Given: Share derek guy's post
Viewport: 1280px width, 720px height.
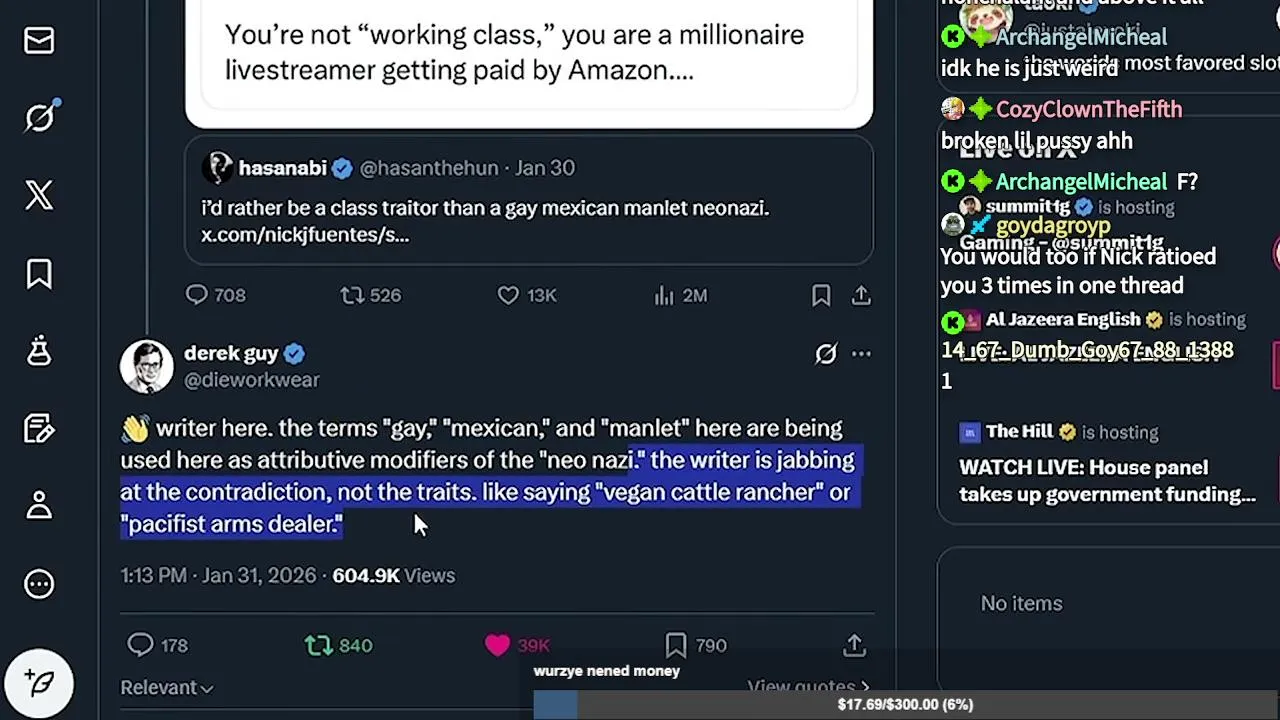Looking at the screenshot, I should tap(854, 645).
